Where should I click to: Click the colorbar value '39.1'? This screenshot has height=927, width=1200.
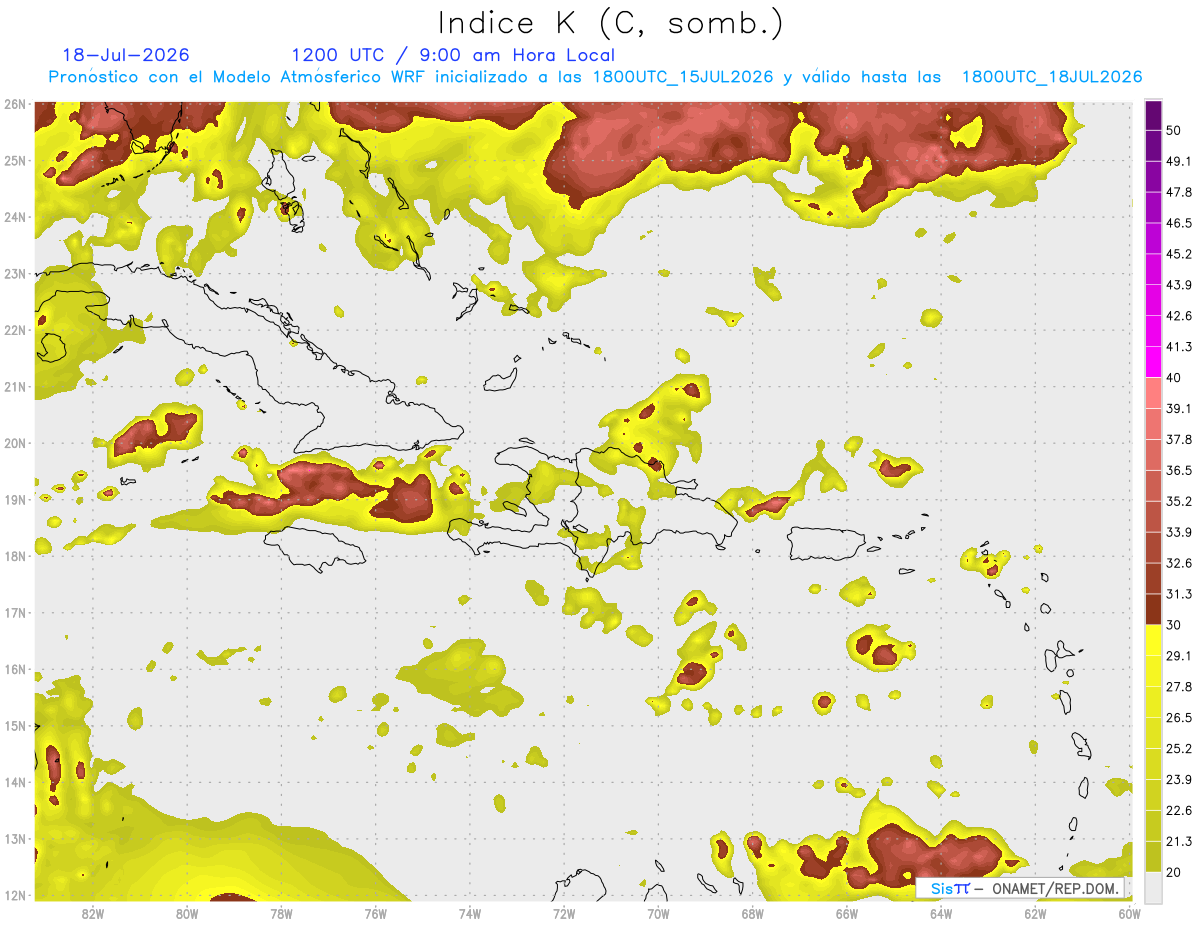pyautogui.click(x=1179, y=408)
